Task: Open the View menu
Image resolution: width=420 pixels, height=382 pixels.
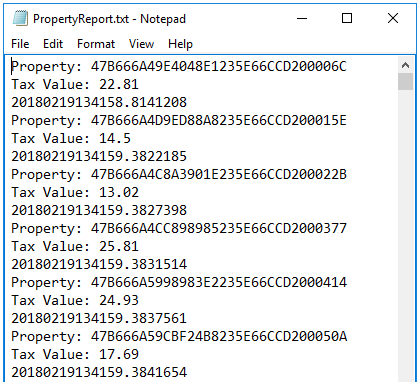Action: (141, 44)
